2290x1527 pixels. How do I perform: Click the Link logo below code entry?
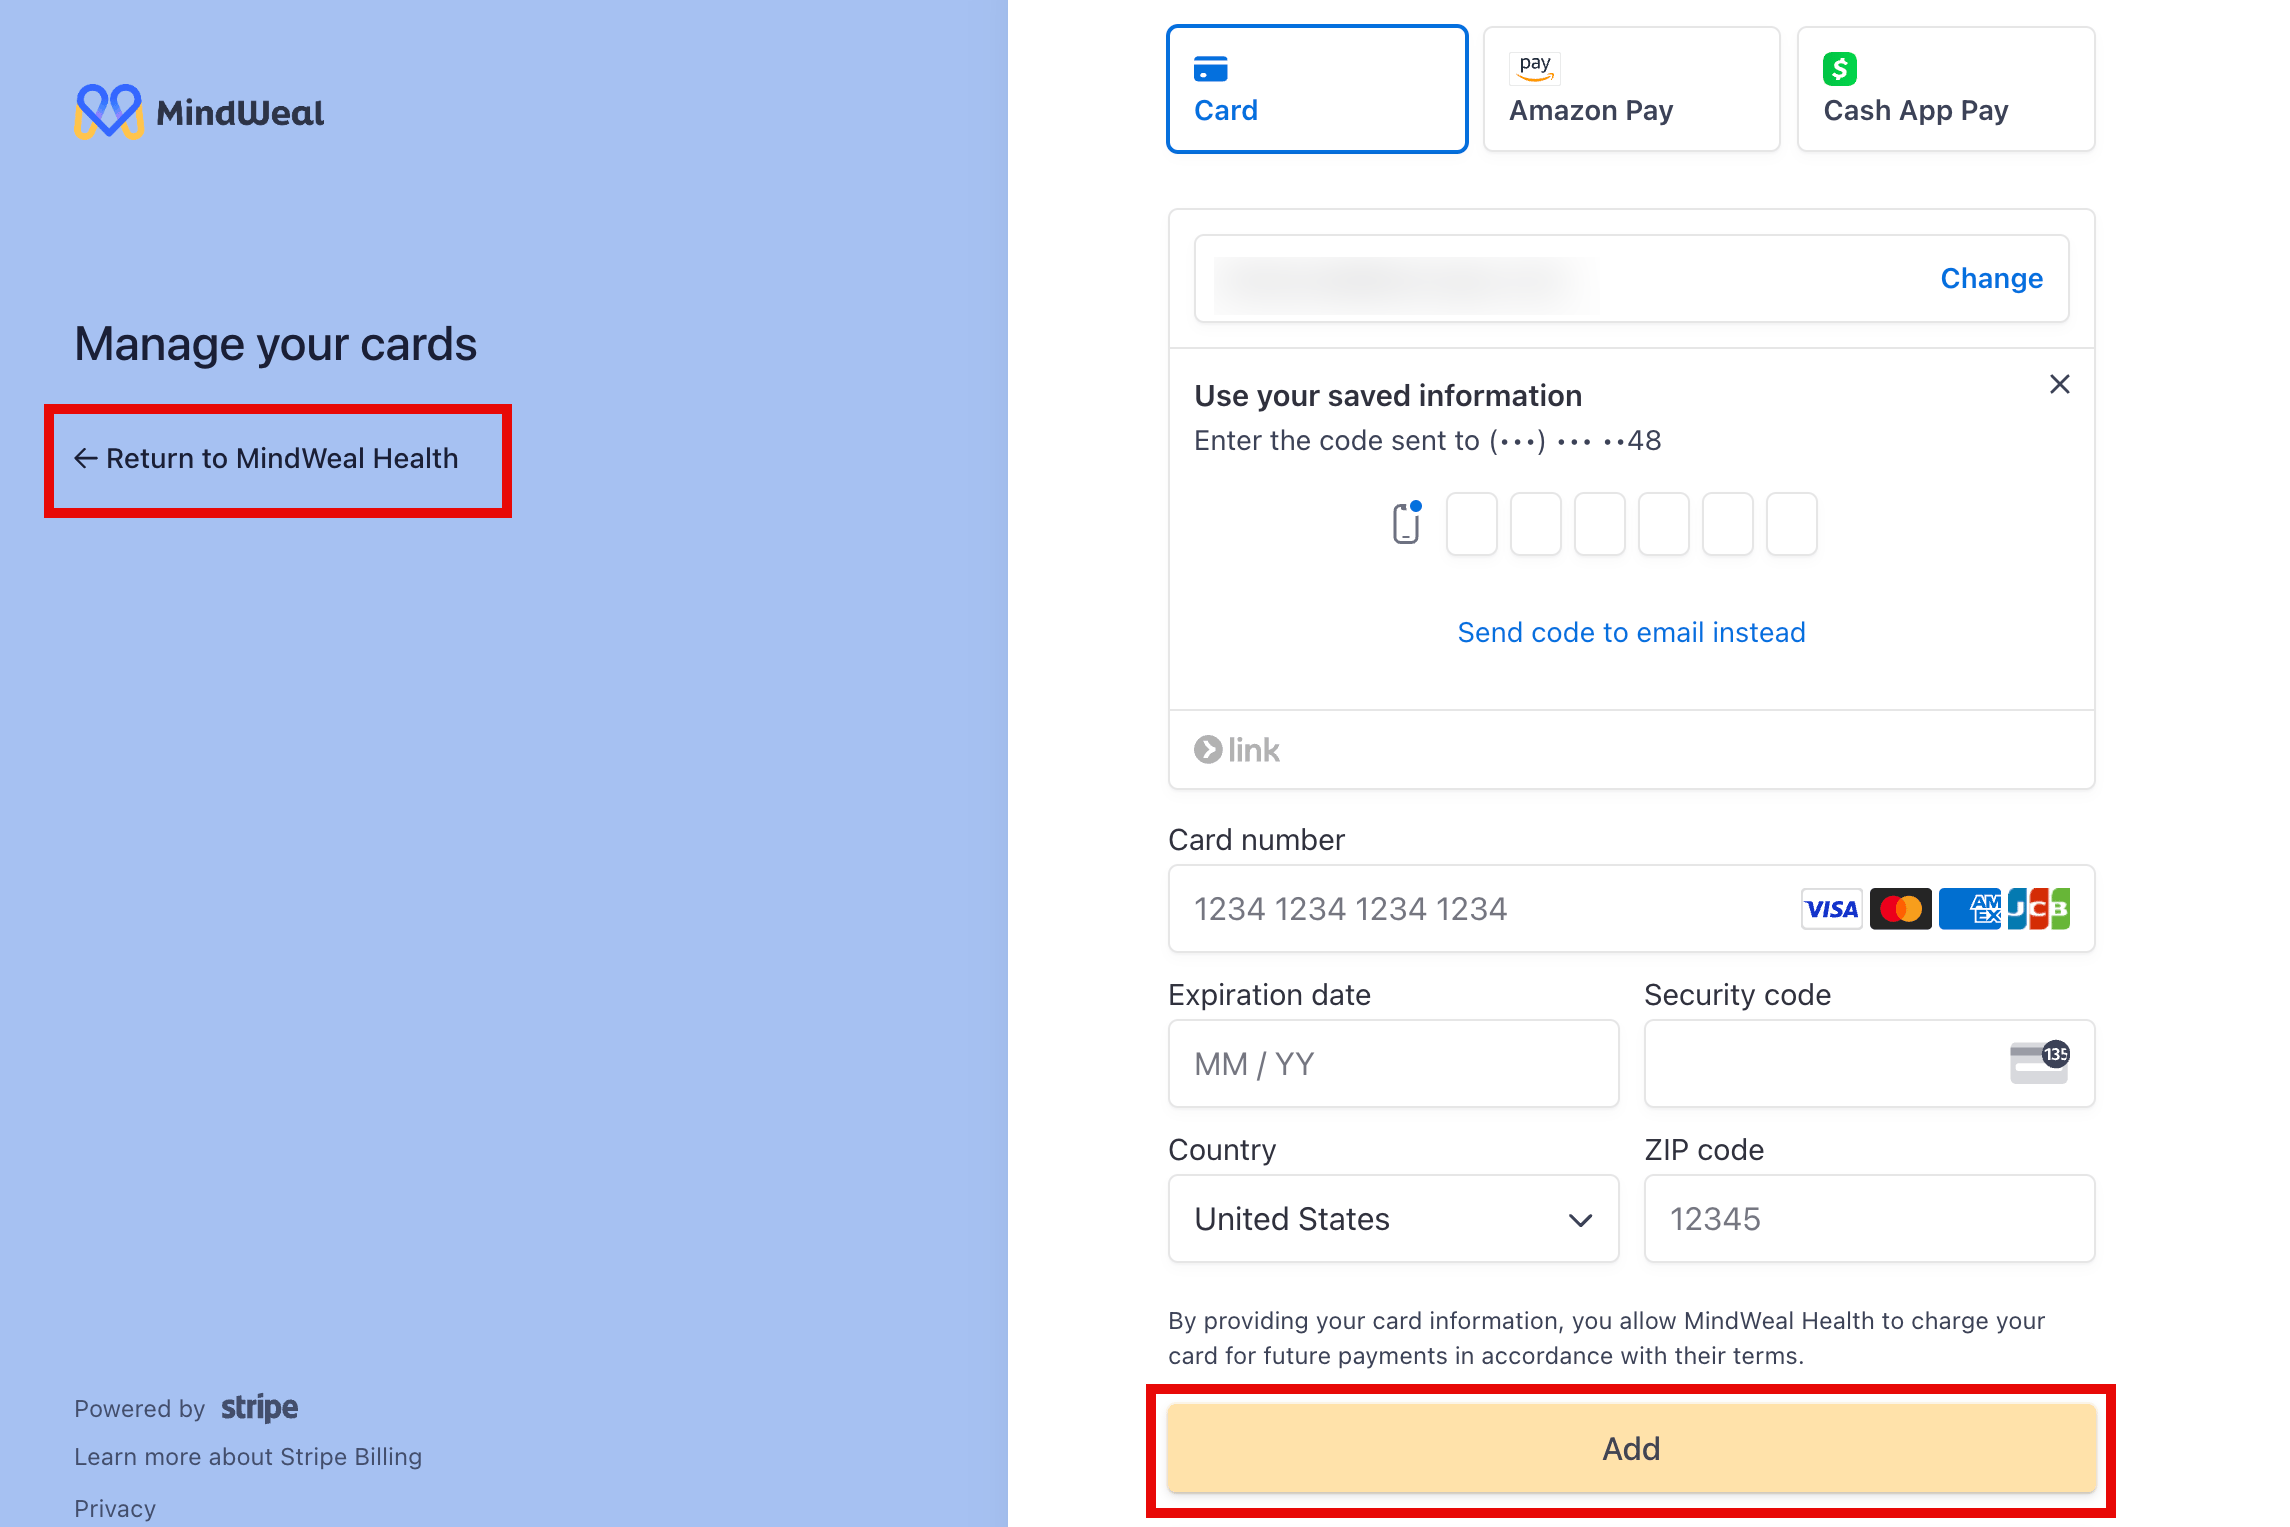tap(1237, 750)
